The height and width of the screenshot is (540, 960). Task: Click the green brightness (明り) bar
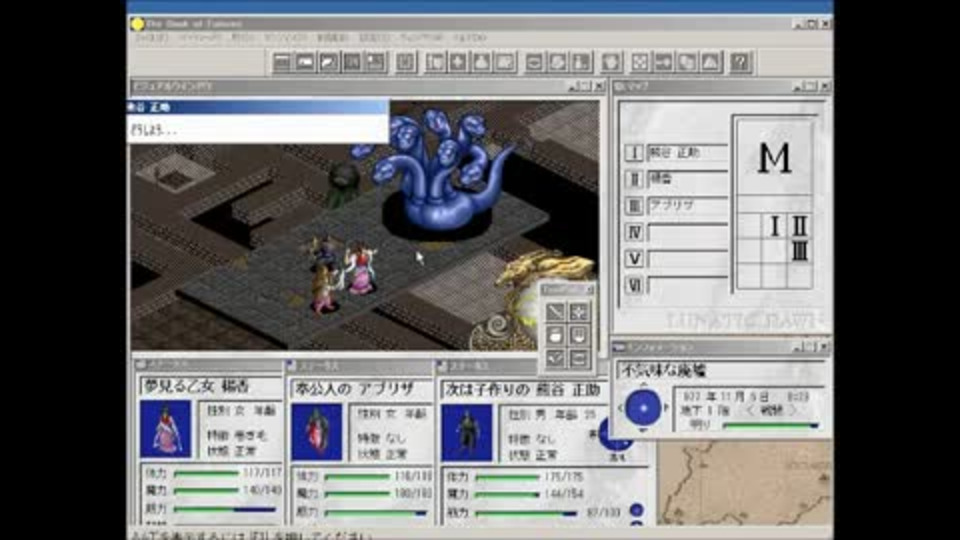(x=770, y=425)
